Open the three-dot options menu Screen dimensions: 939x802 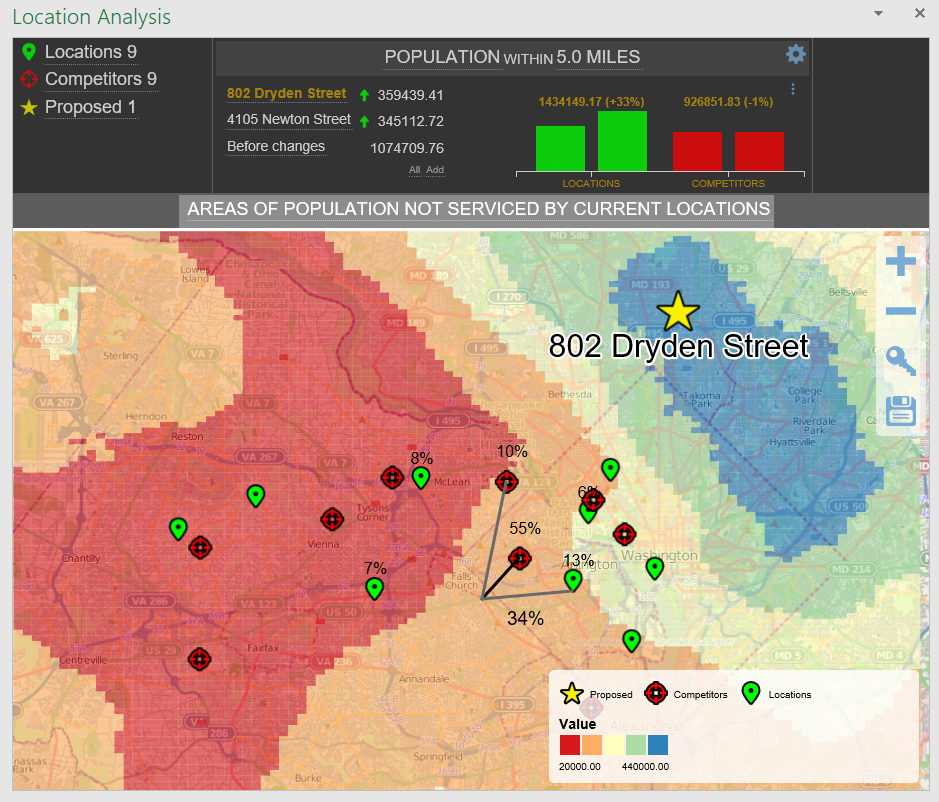pos(793,89)
